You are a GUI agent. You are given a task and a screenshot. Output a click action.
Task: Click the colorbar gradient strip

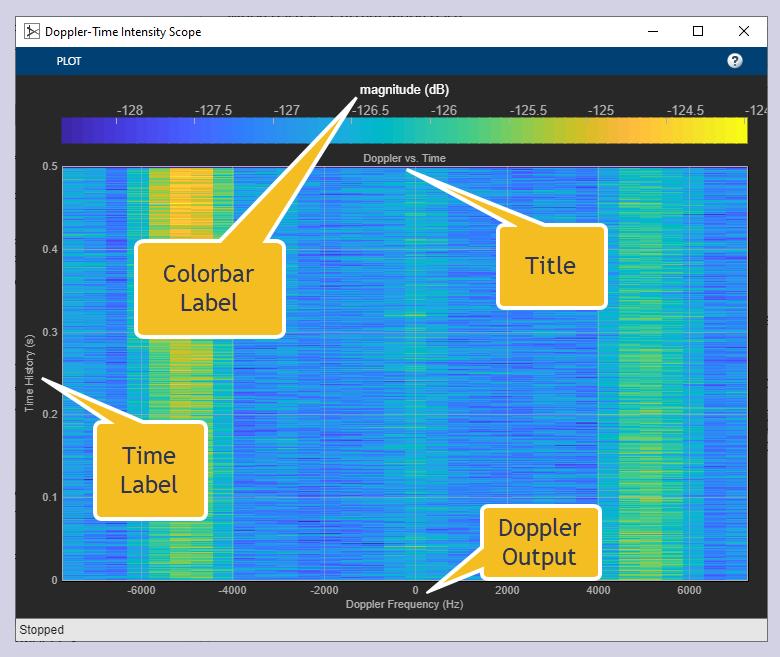(404, 131)
